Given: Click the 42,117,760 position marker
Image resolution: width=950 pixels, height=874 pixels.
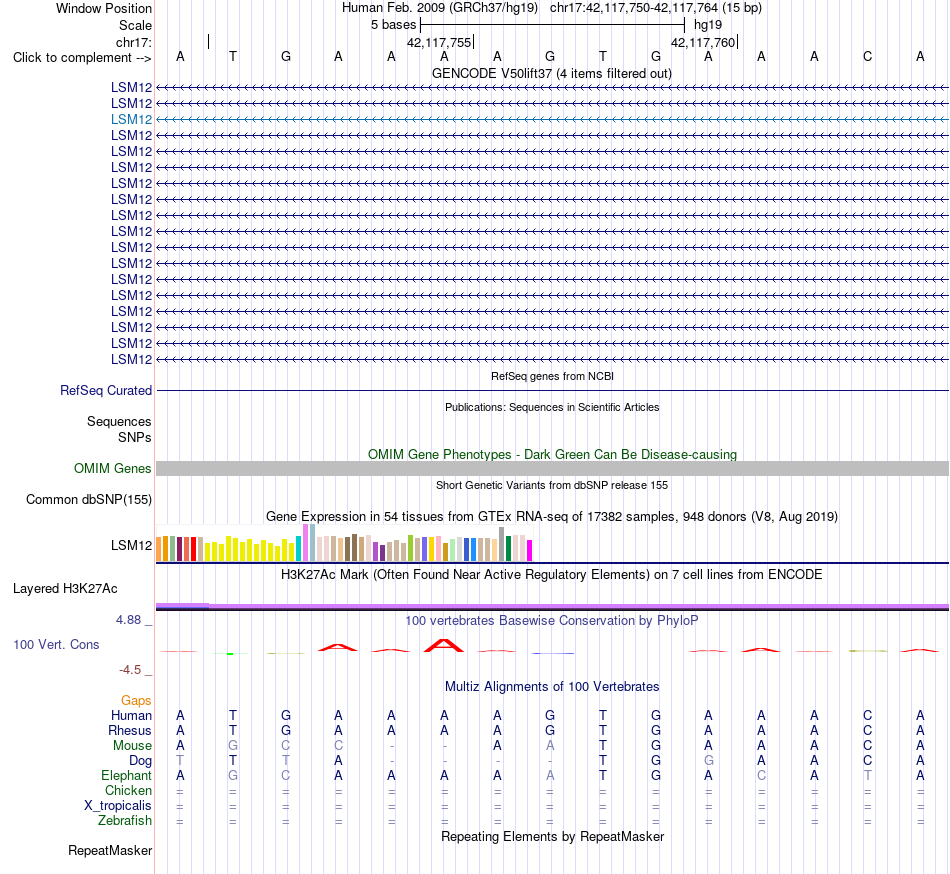Looking at the screenshot, I should tap(704, 42).
